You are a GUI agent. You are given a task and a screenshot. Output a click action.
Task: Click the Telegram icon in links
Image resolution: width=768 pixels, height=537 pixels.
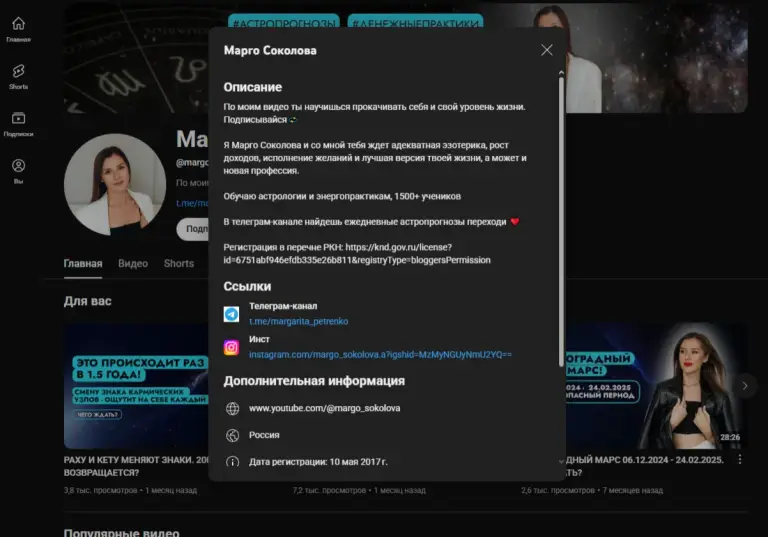tap(232, 314)
